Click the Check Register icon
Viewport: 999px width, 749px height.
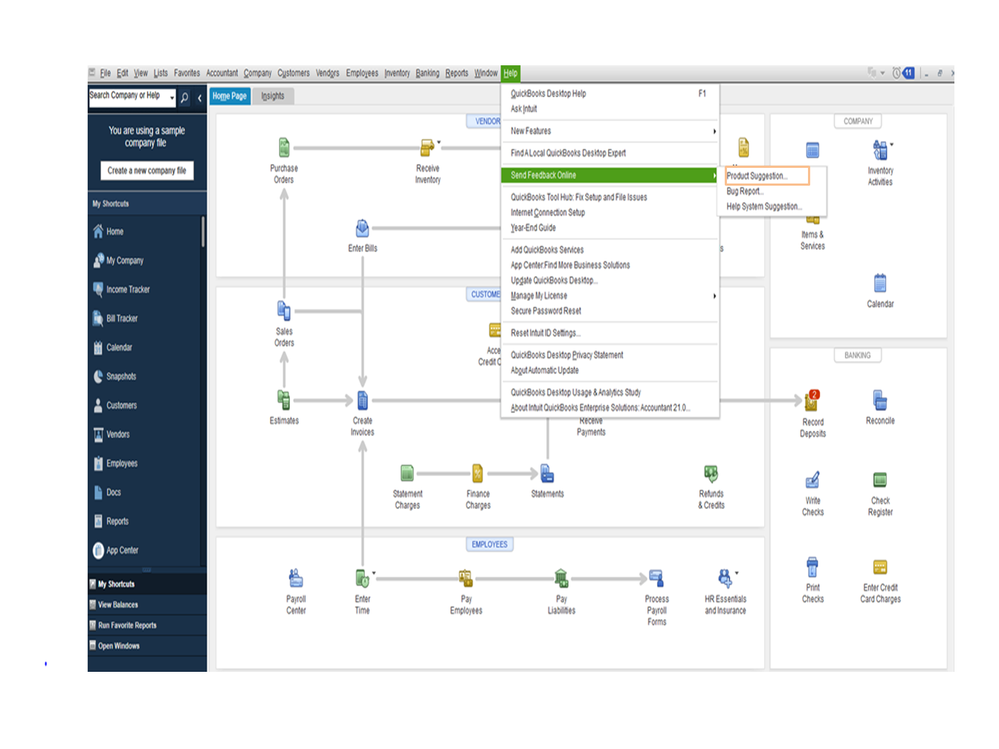click(x=880, y=480)
